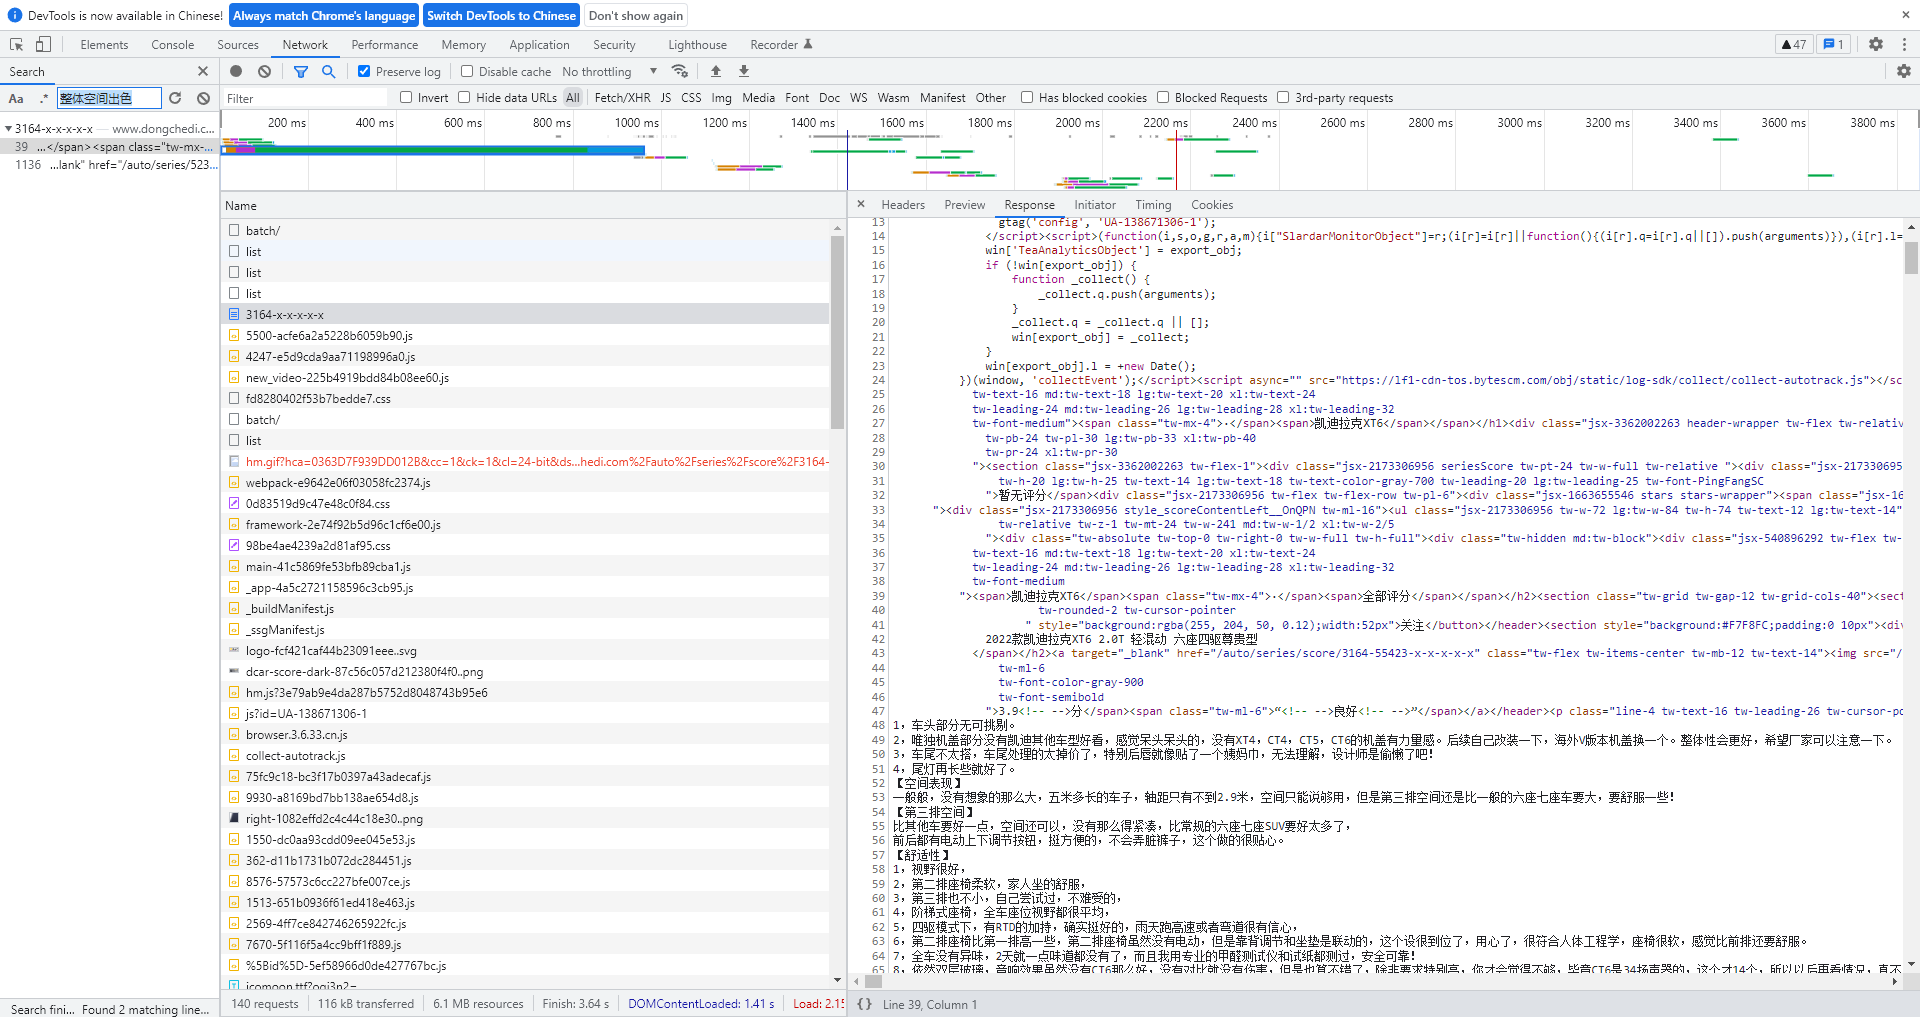Open network settings gear icon

(x=1904, y=71)
